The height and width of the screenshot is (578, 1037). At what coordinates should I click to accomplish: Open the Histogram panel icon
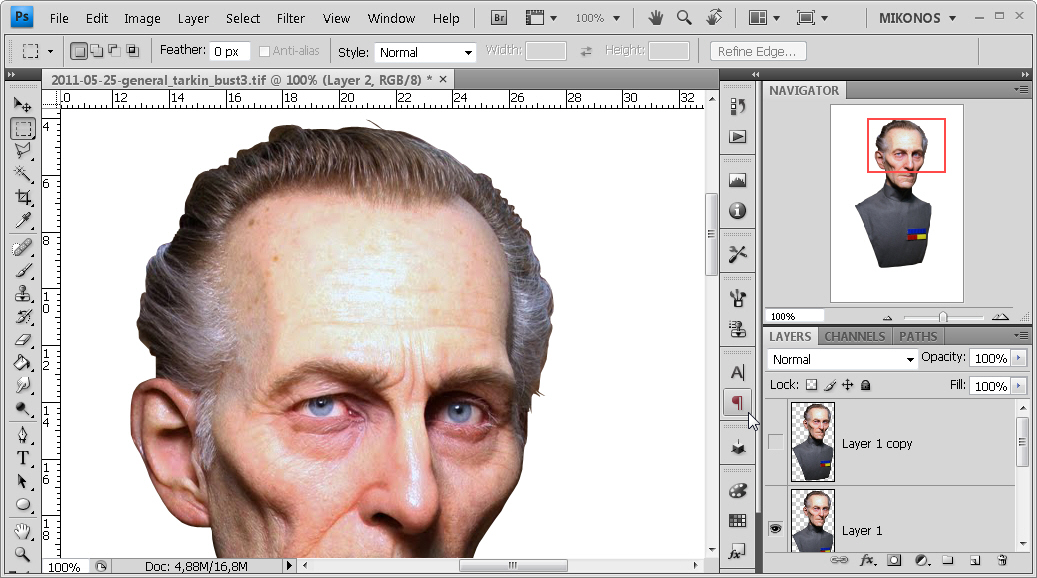click(737, 180)
